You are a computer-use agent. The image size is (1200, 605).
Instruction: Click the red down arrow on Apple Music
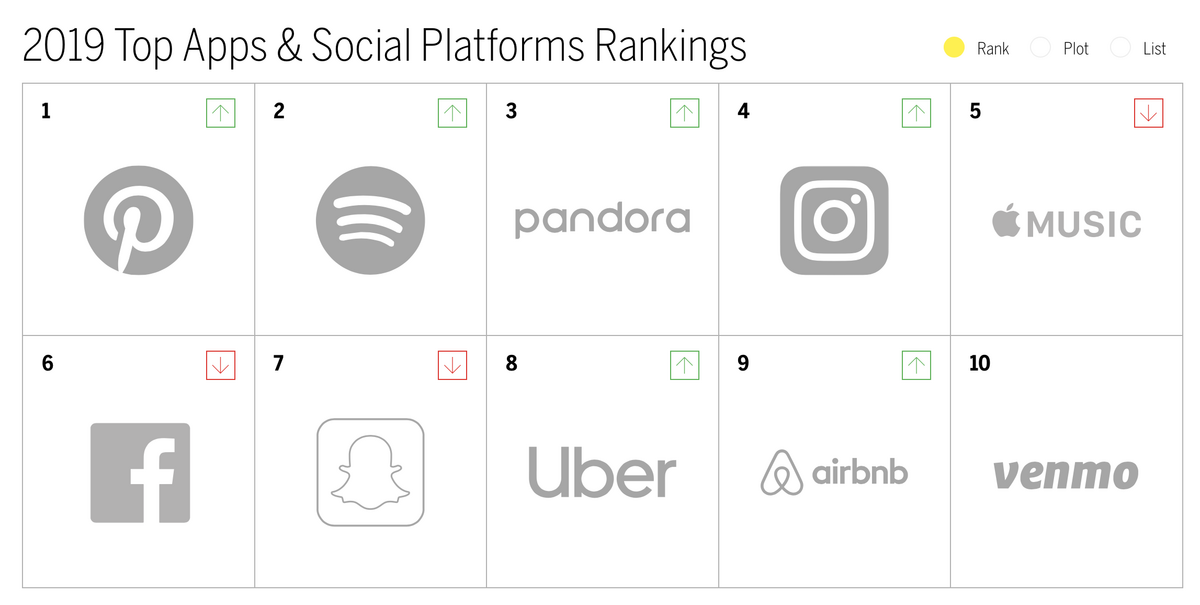coord(1149,113)
